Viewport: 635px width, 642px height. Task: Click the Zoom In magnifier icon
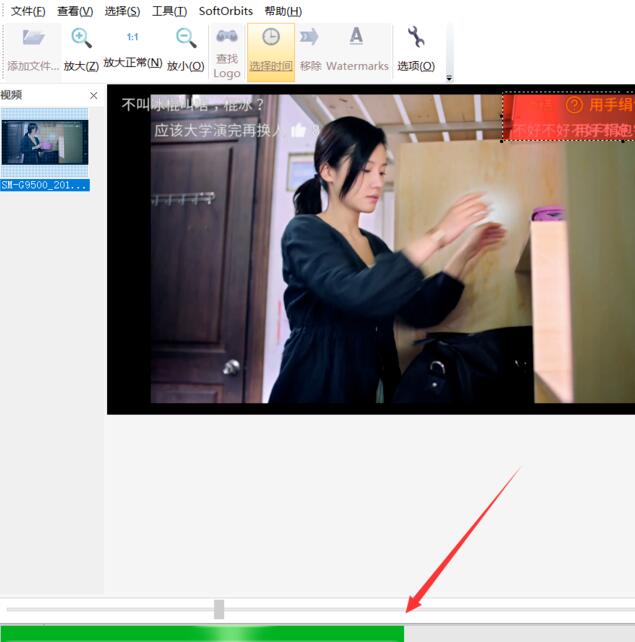81,39
